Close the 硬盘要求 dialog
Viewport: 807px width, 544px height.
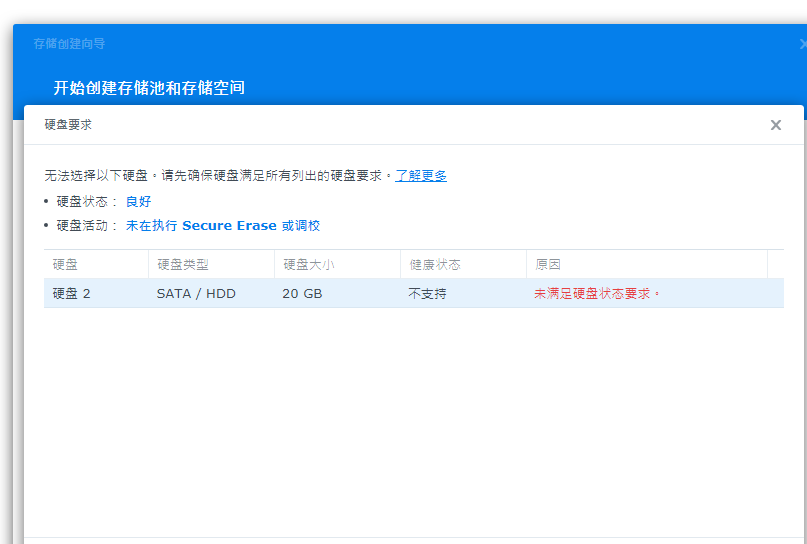pos(775,125)
